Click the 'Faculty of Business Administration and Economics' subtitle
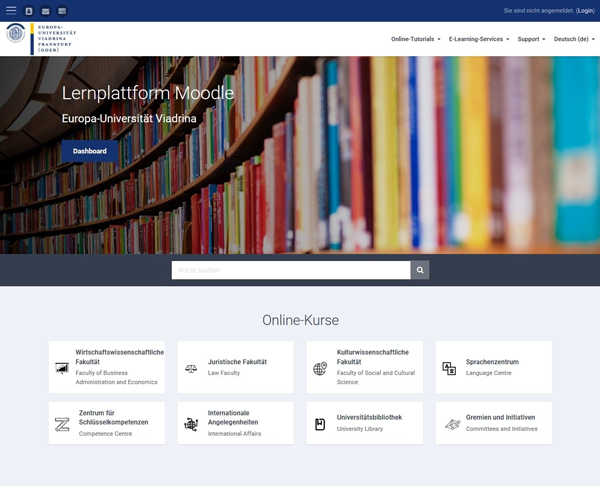This screenshot has height=486, width=600. [x=116, y=377]
